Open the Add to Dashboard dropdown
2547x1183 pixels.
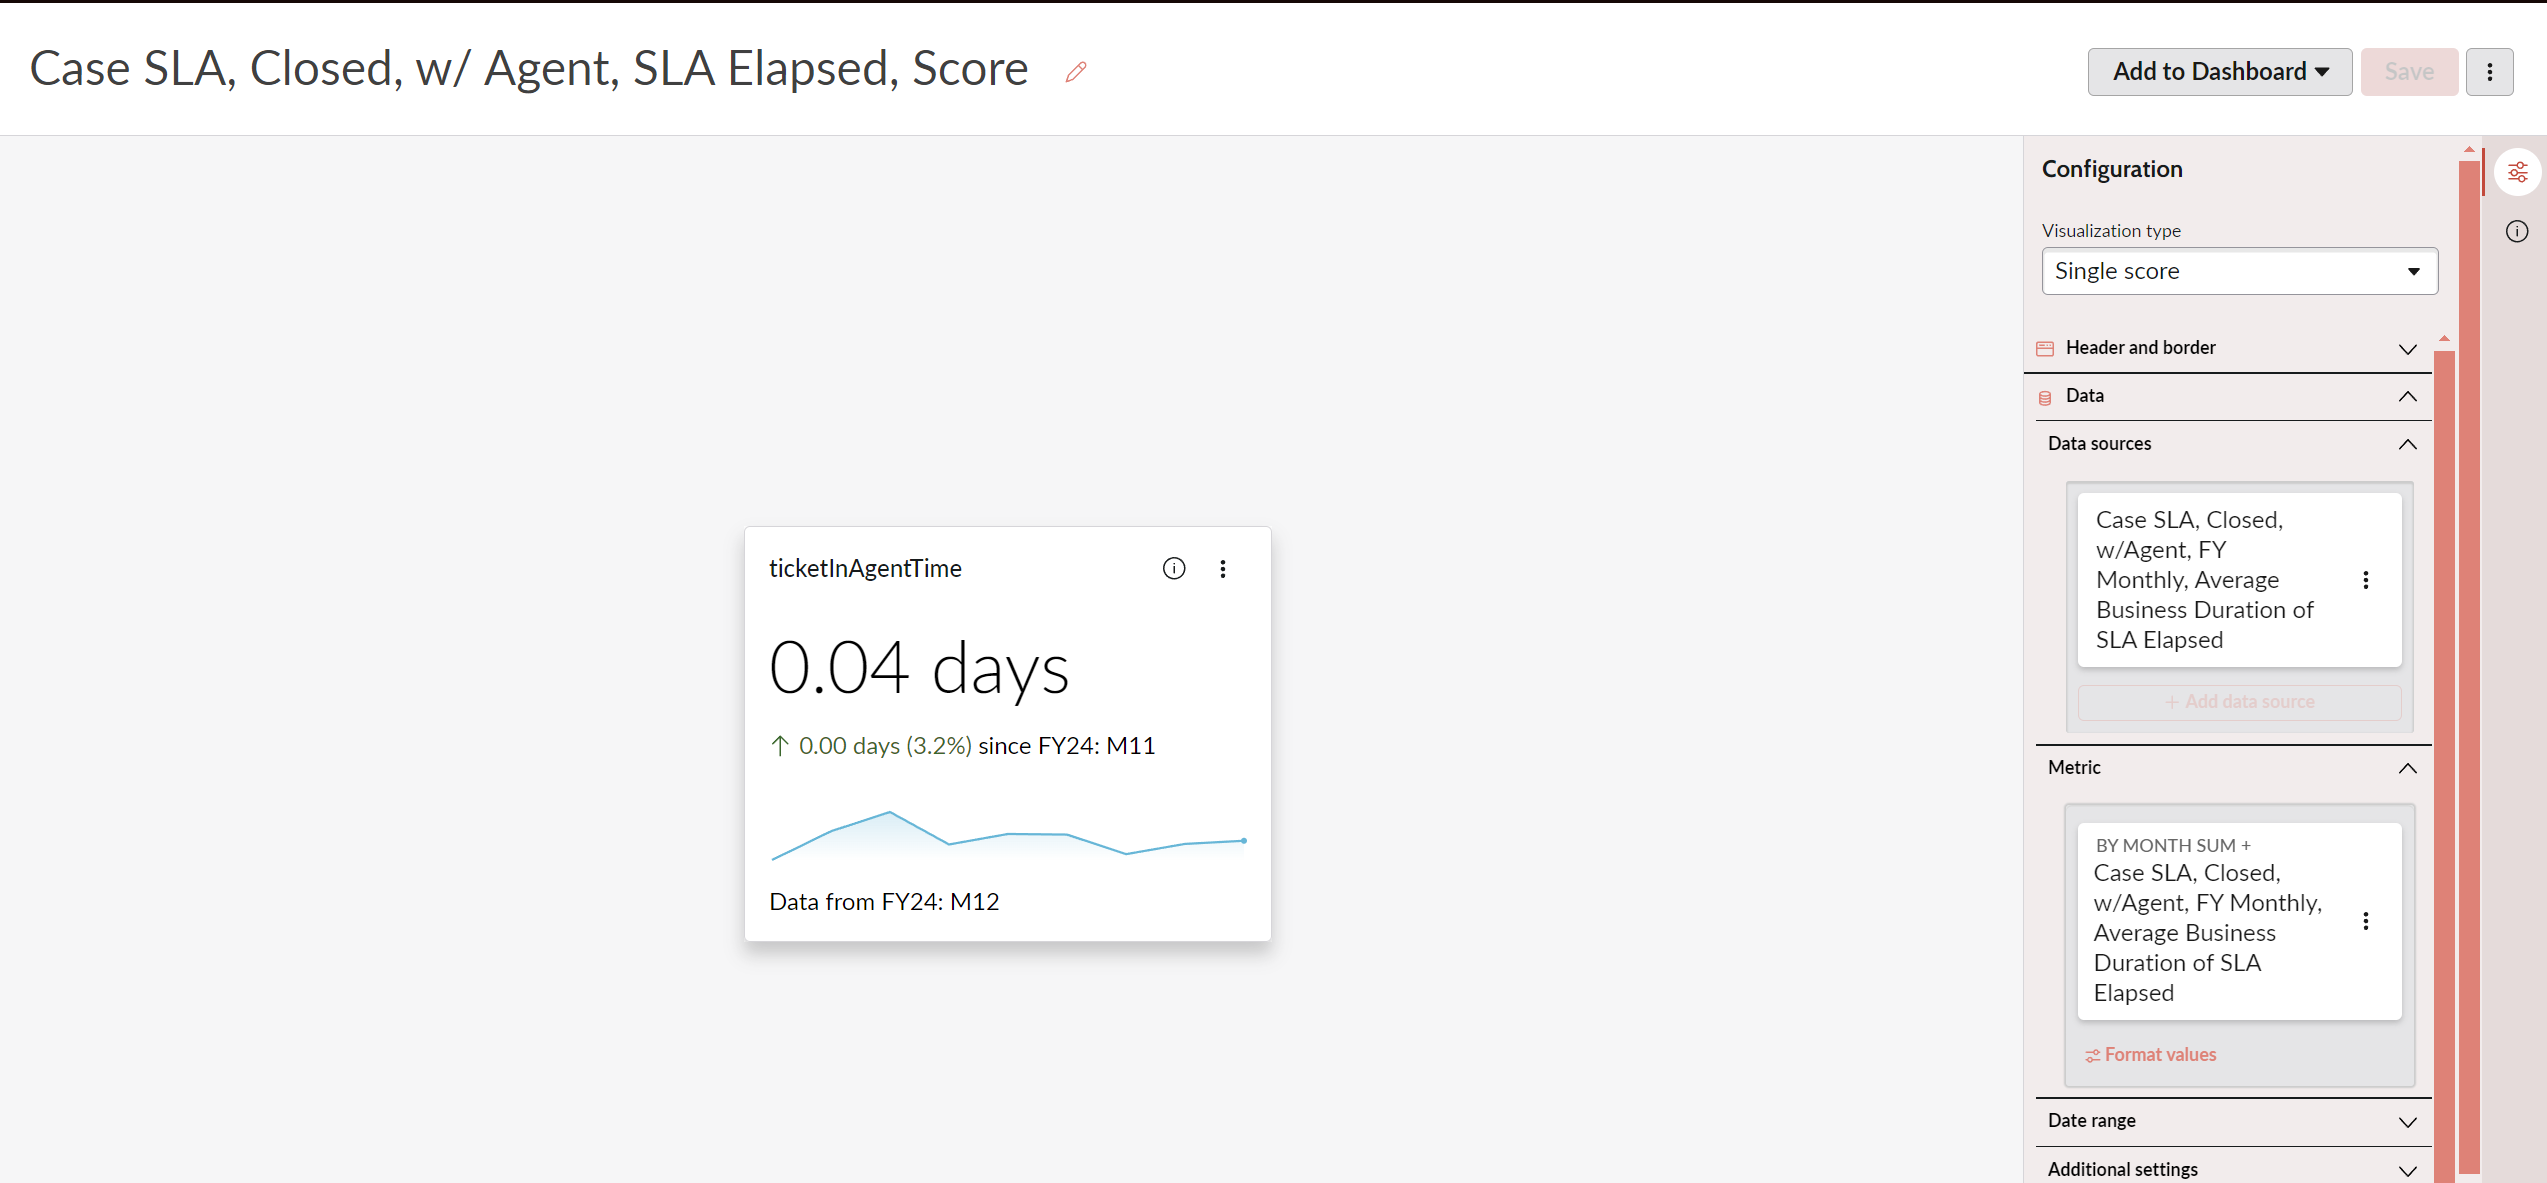(2219, 72)
